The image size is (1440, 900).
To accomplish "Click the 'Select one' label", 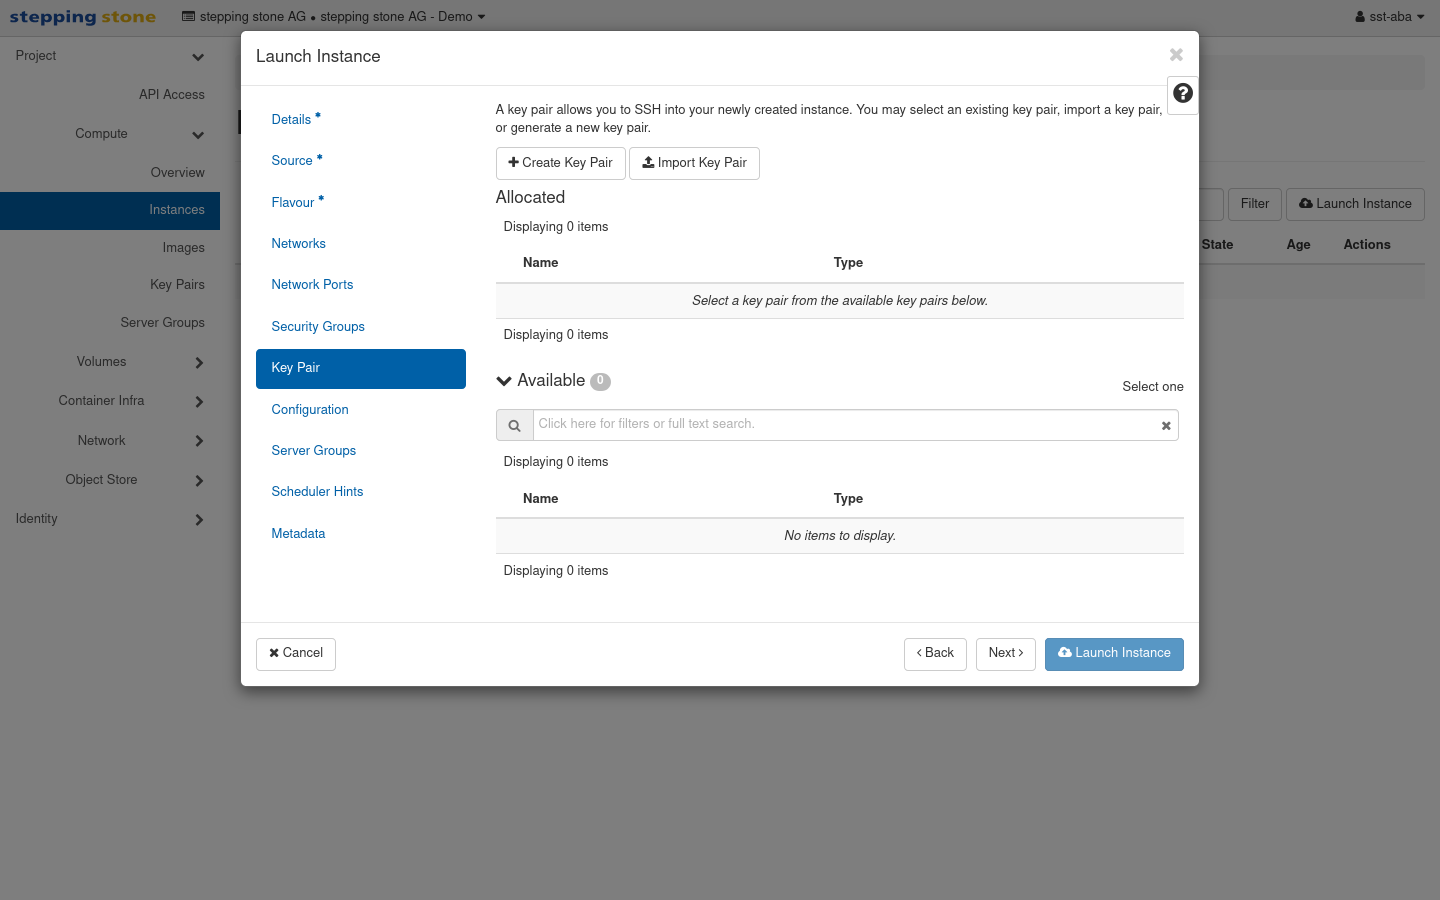I will [1153, 387].
